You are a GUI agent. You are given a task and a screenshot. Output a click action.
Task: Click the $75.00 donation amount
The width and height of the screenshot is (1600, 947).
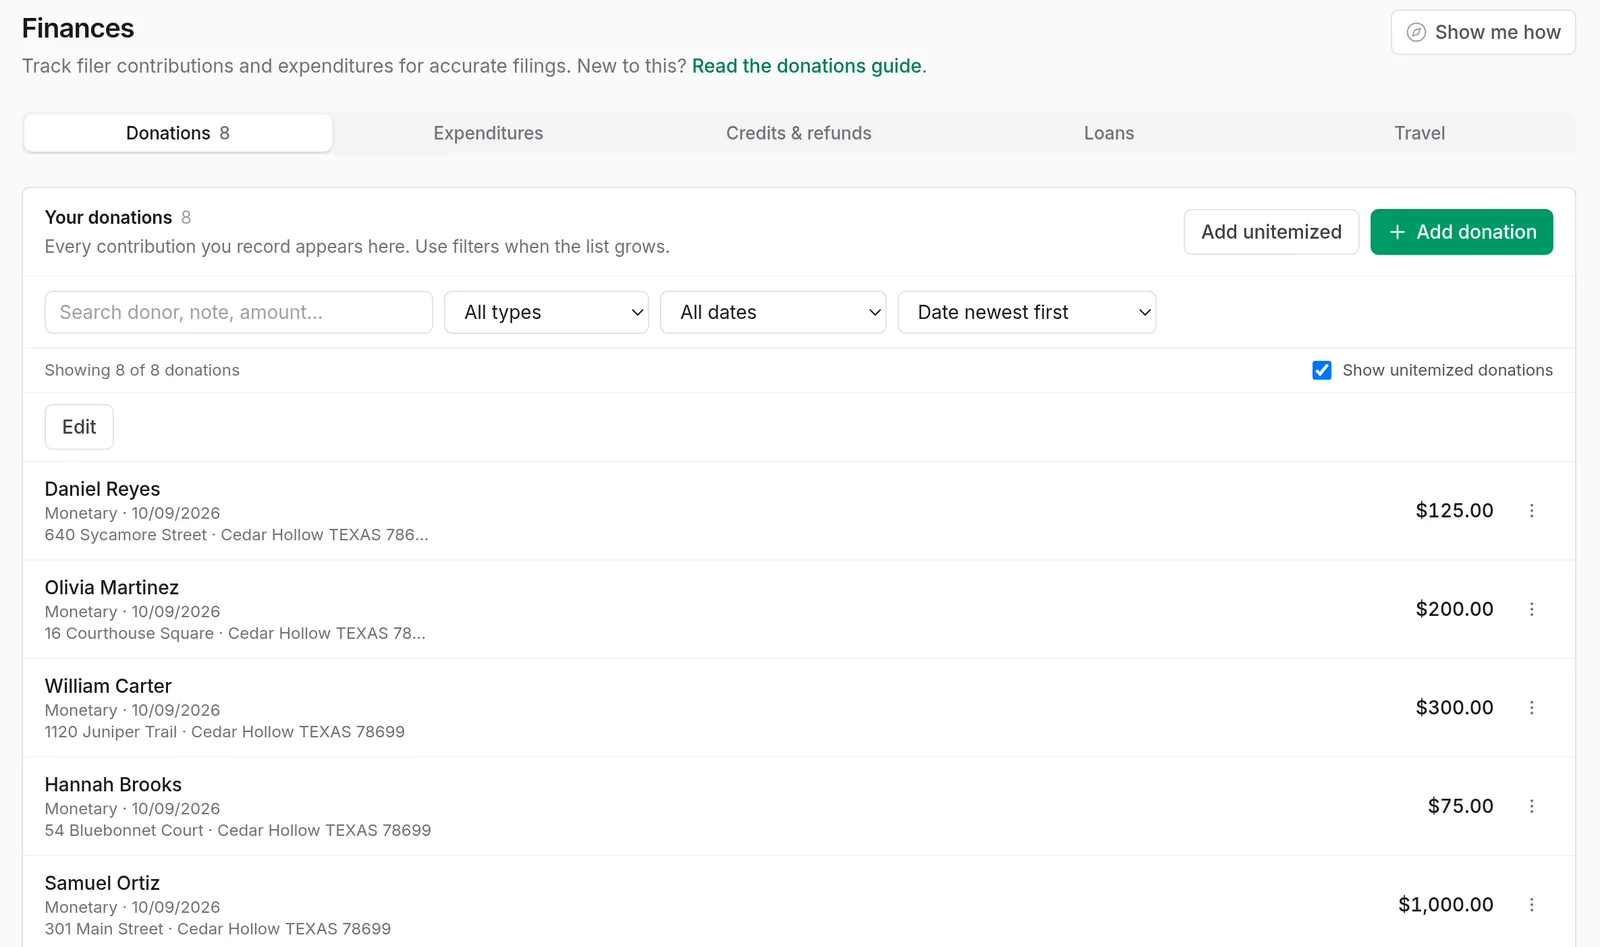1460,806
